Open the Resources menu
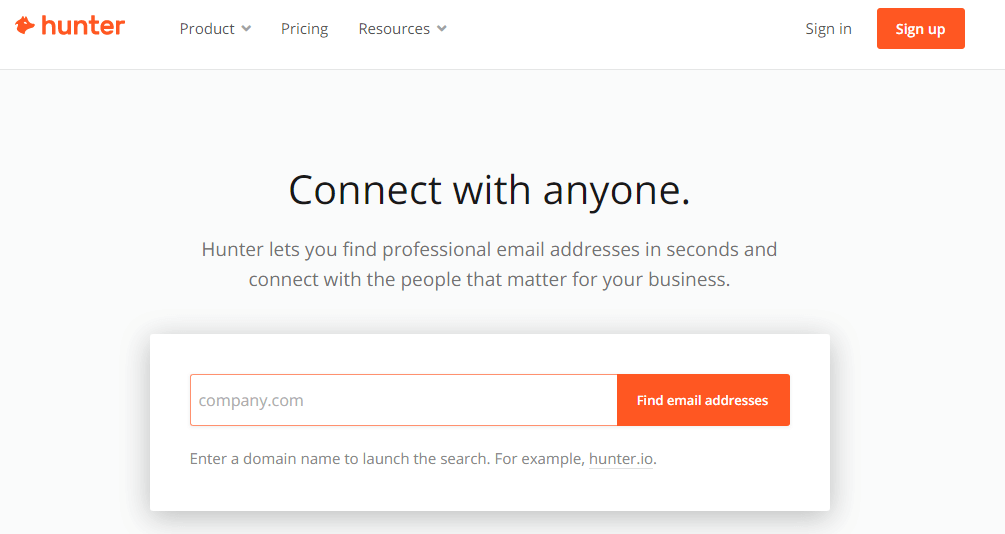This screenshot has height=534, width=1005. click(x=394, y=29)
